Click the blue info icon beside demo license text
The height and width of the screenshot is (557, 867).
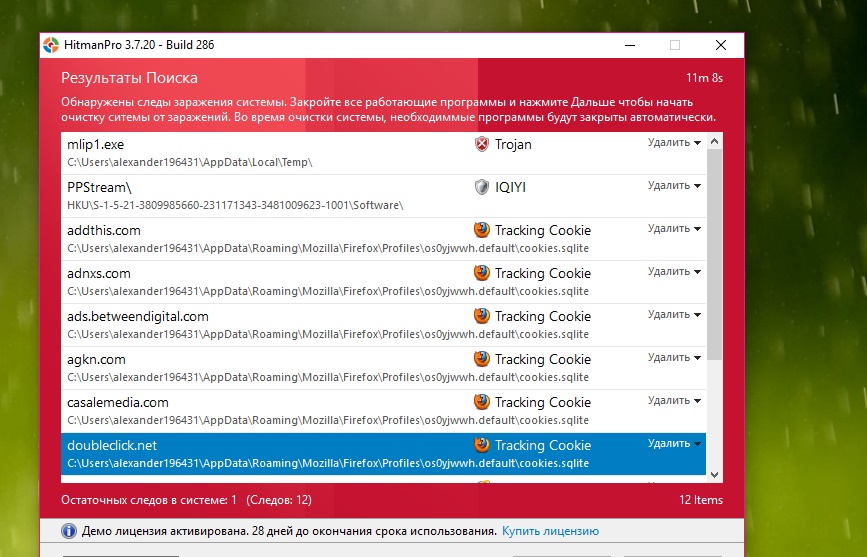point(69,531)
